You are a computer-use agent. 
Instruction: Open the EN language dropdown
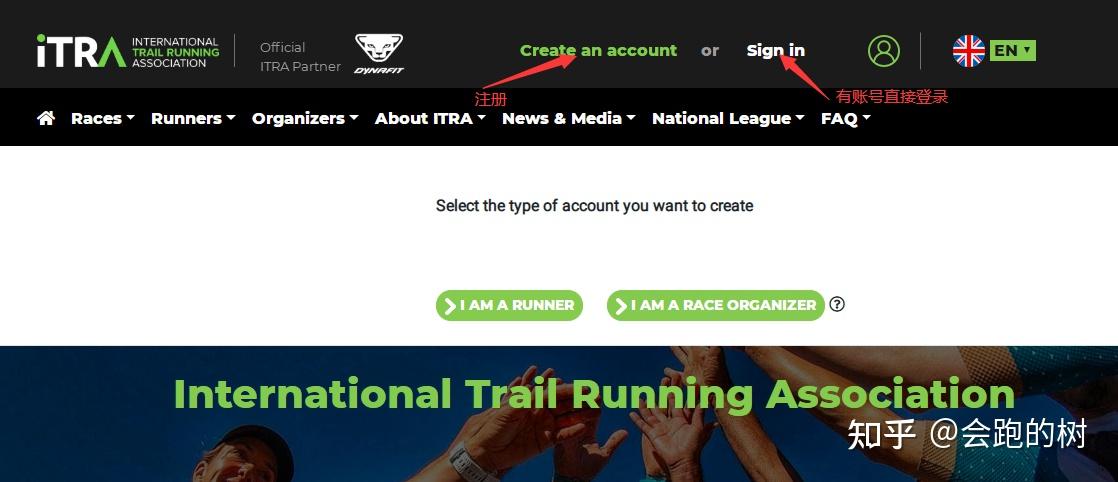pyautogui.click(x=1012, y=51)
